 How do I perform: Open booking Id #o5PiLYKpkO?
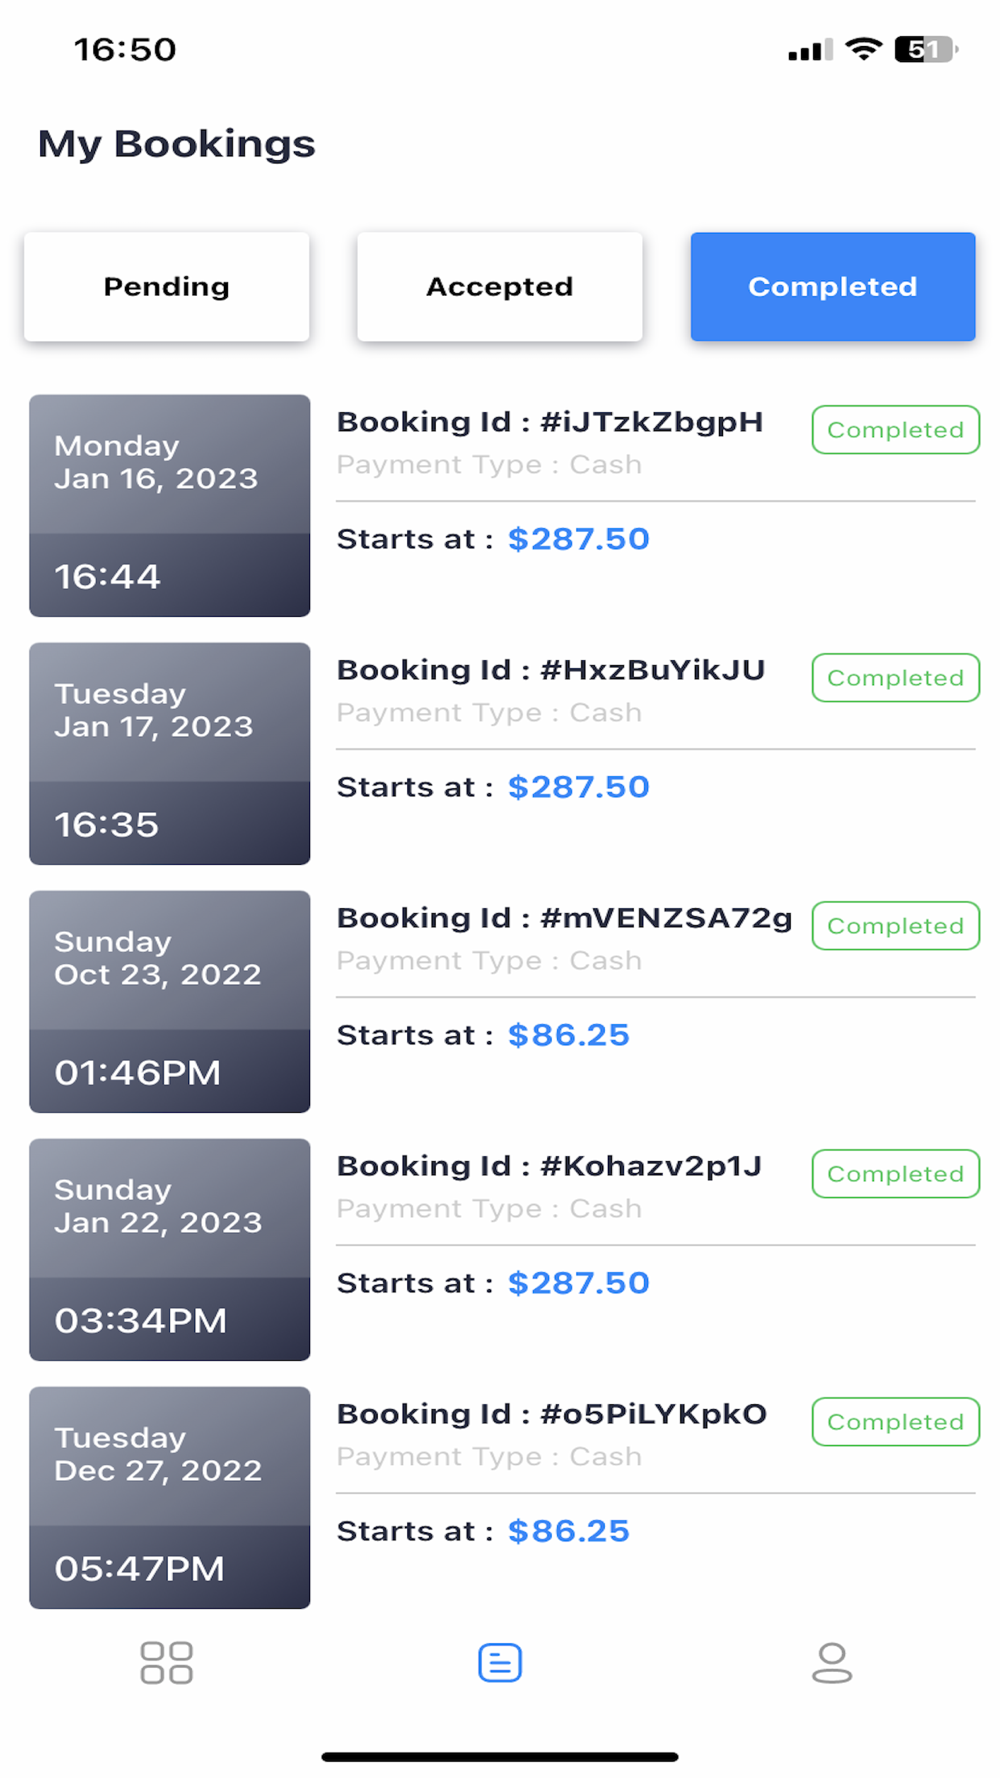[551, 1414]
